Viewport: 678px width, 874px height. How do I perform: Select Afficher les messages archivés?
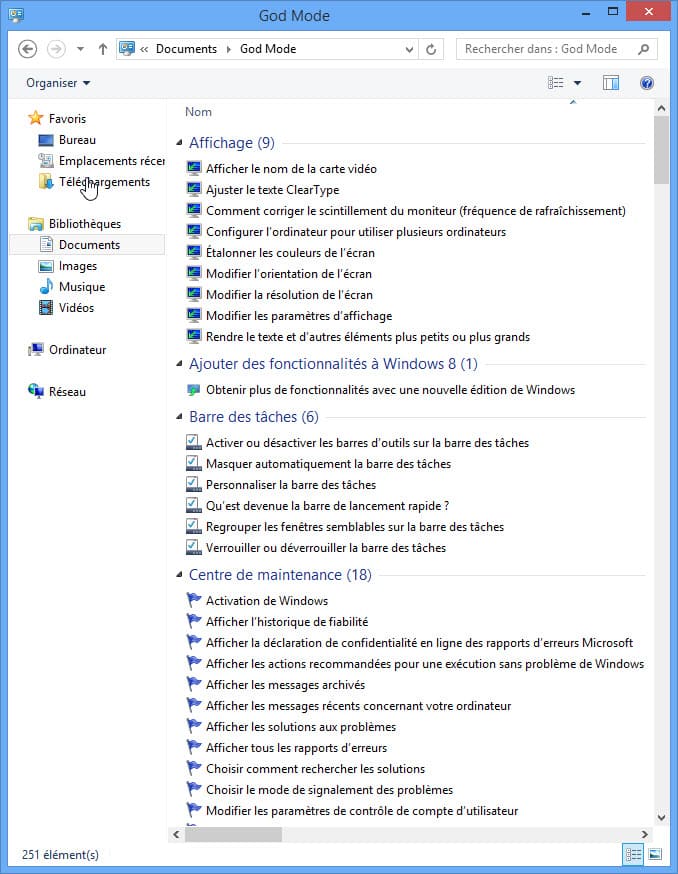(x=285, y=684)
